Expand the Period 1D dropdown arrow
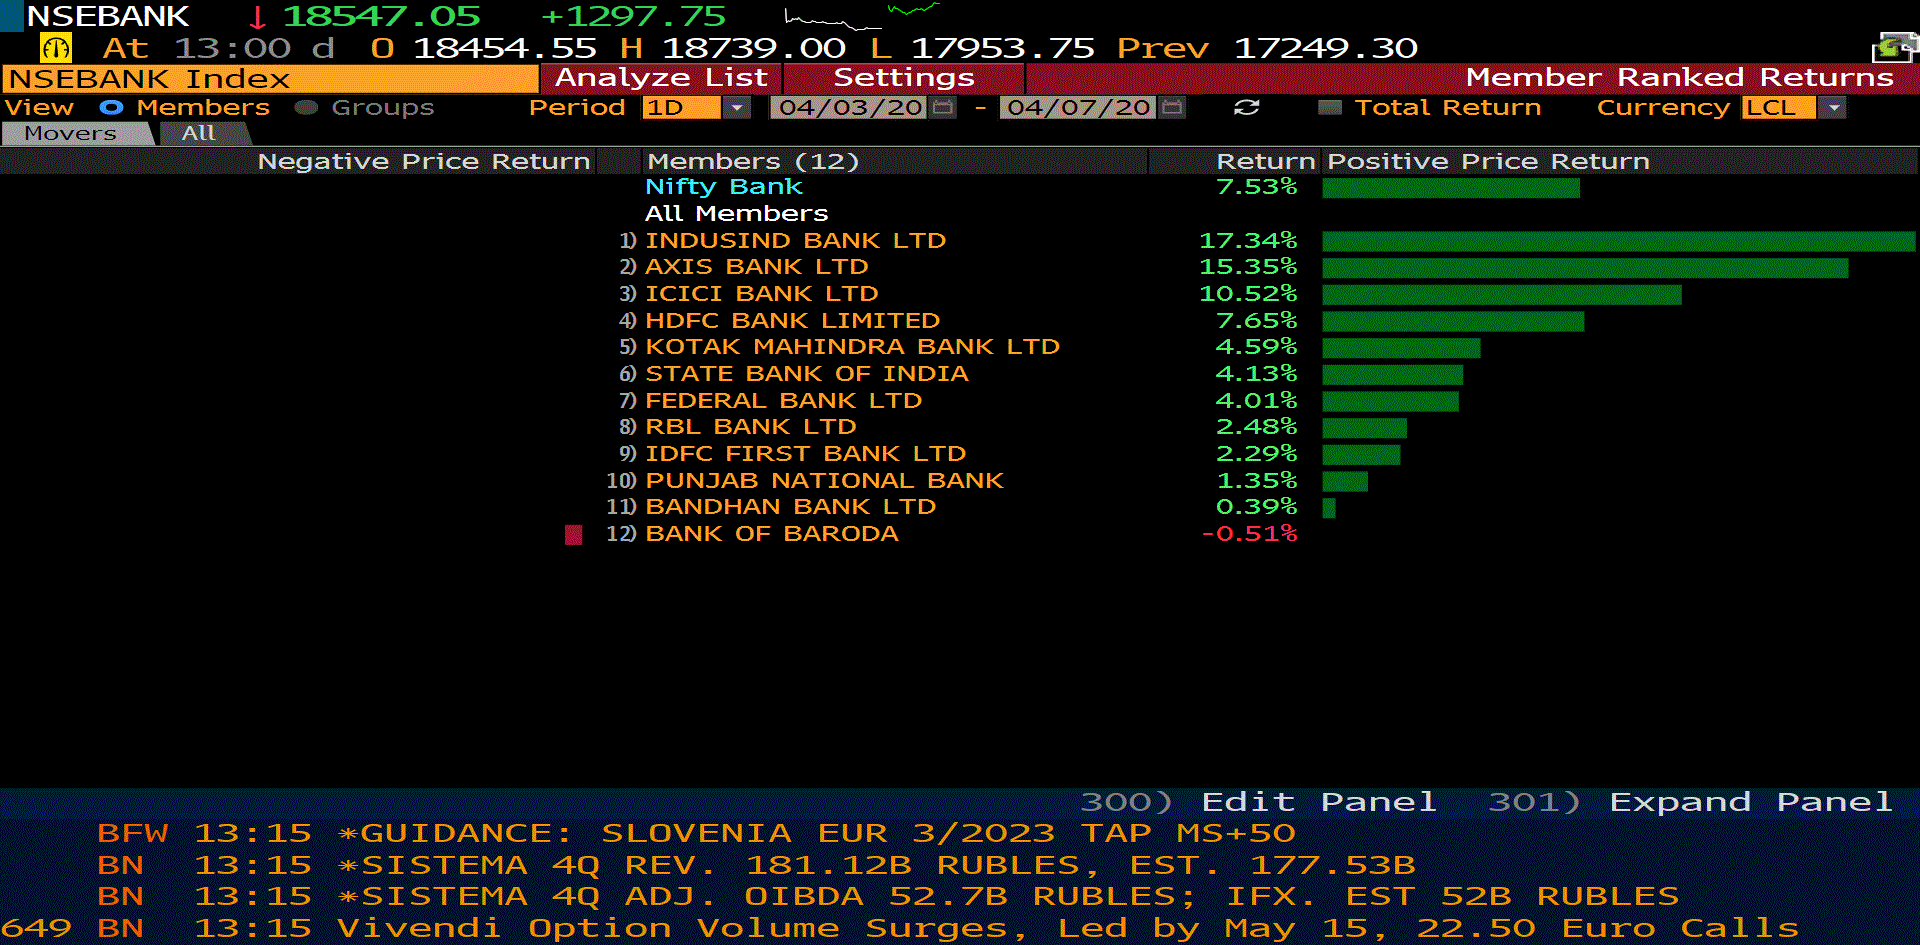This screenshot has height=945, width=1920. pyautogui.click(x=737, y=107)
